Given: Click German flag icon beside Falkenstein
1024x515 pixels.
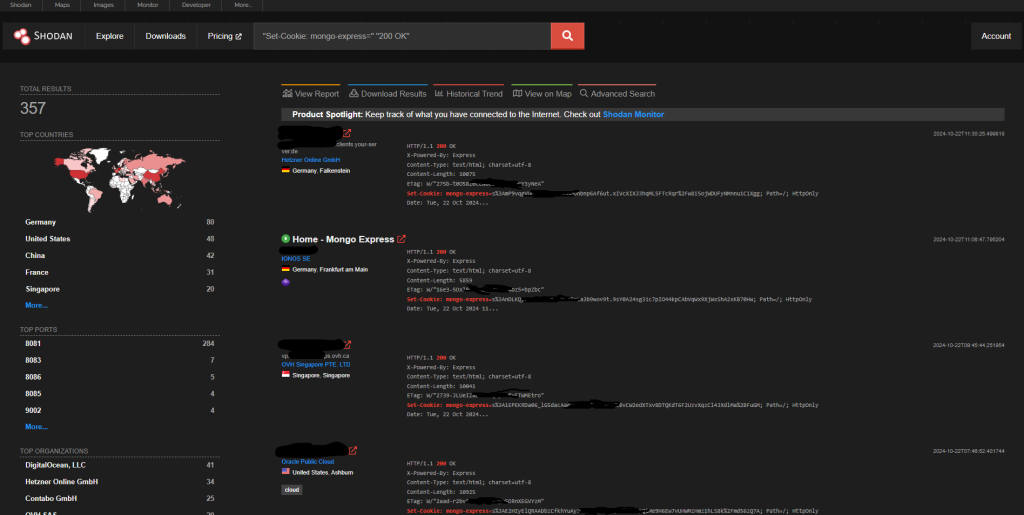Looking at the screenshot, I should tap(285, 170).
